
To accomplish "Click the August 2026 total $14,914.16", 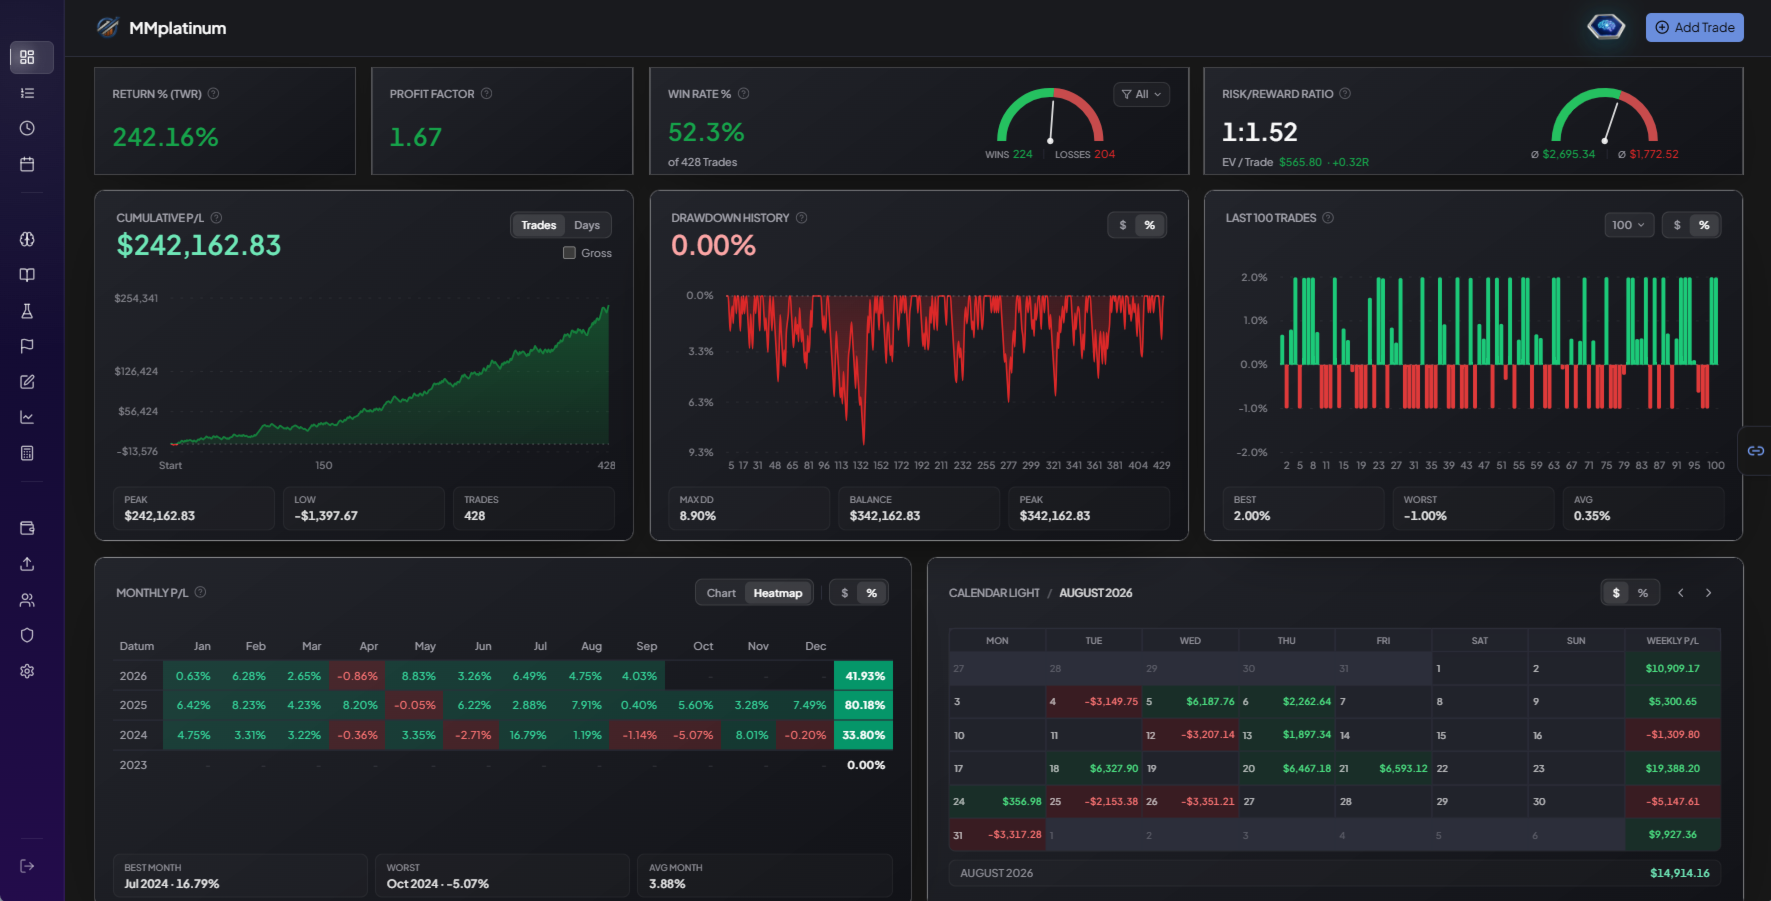I will [x=1679, y=873].
